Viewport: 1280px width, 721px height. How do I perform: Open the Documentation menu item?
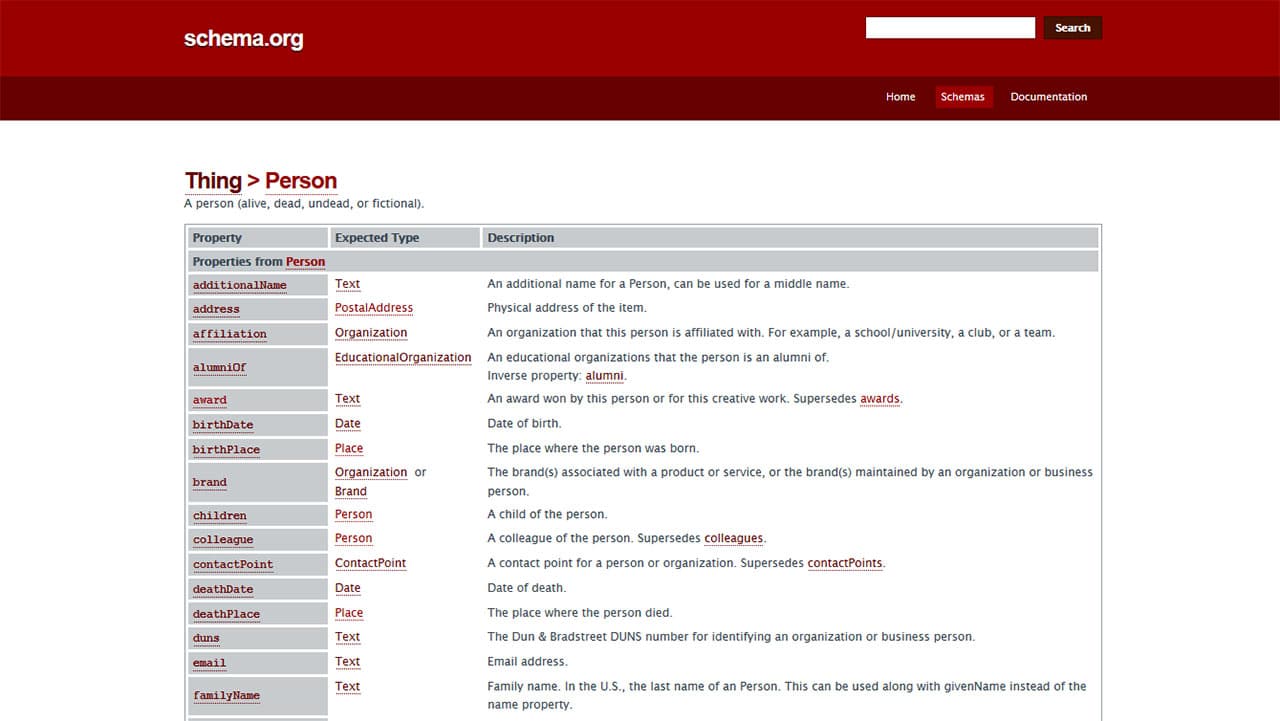point(1048,97)
